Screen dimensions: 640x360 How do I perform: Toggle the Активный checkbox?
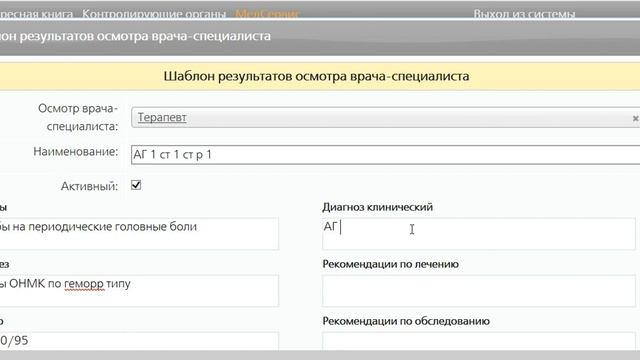tap(136, 185)
